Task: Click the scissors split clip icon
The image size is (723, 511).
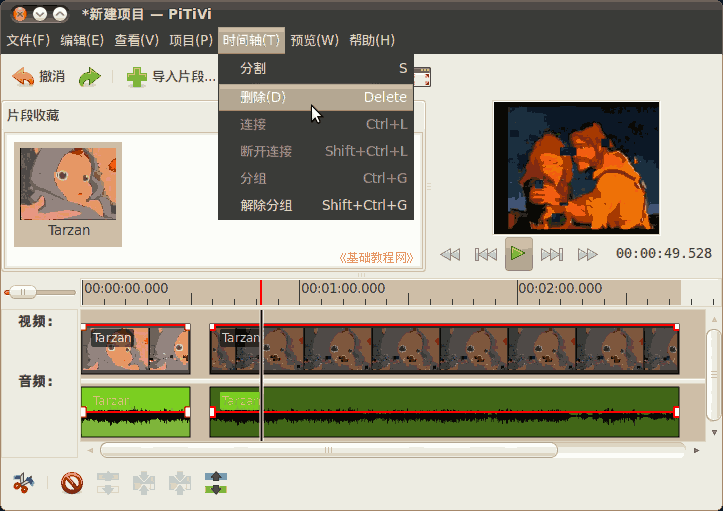Action: point(23,483)
